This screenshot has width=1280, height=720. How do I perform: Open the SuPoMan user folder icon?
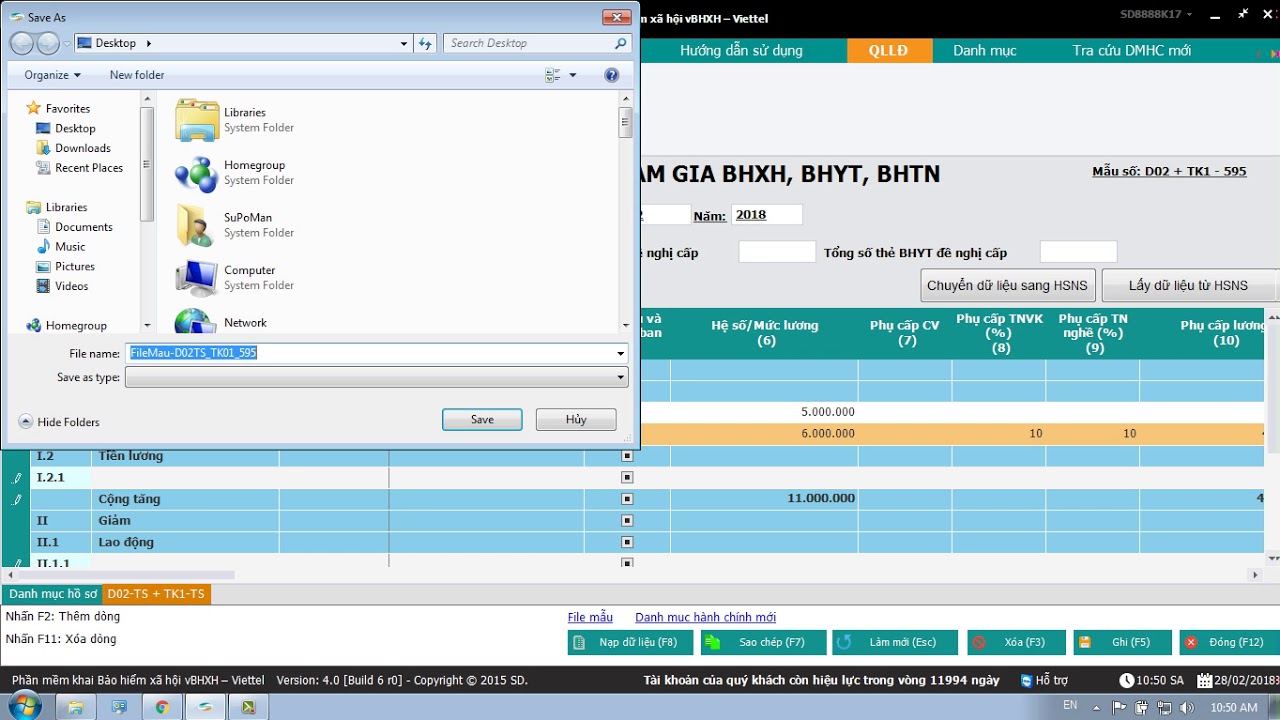pos(196,225)
